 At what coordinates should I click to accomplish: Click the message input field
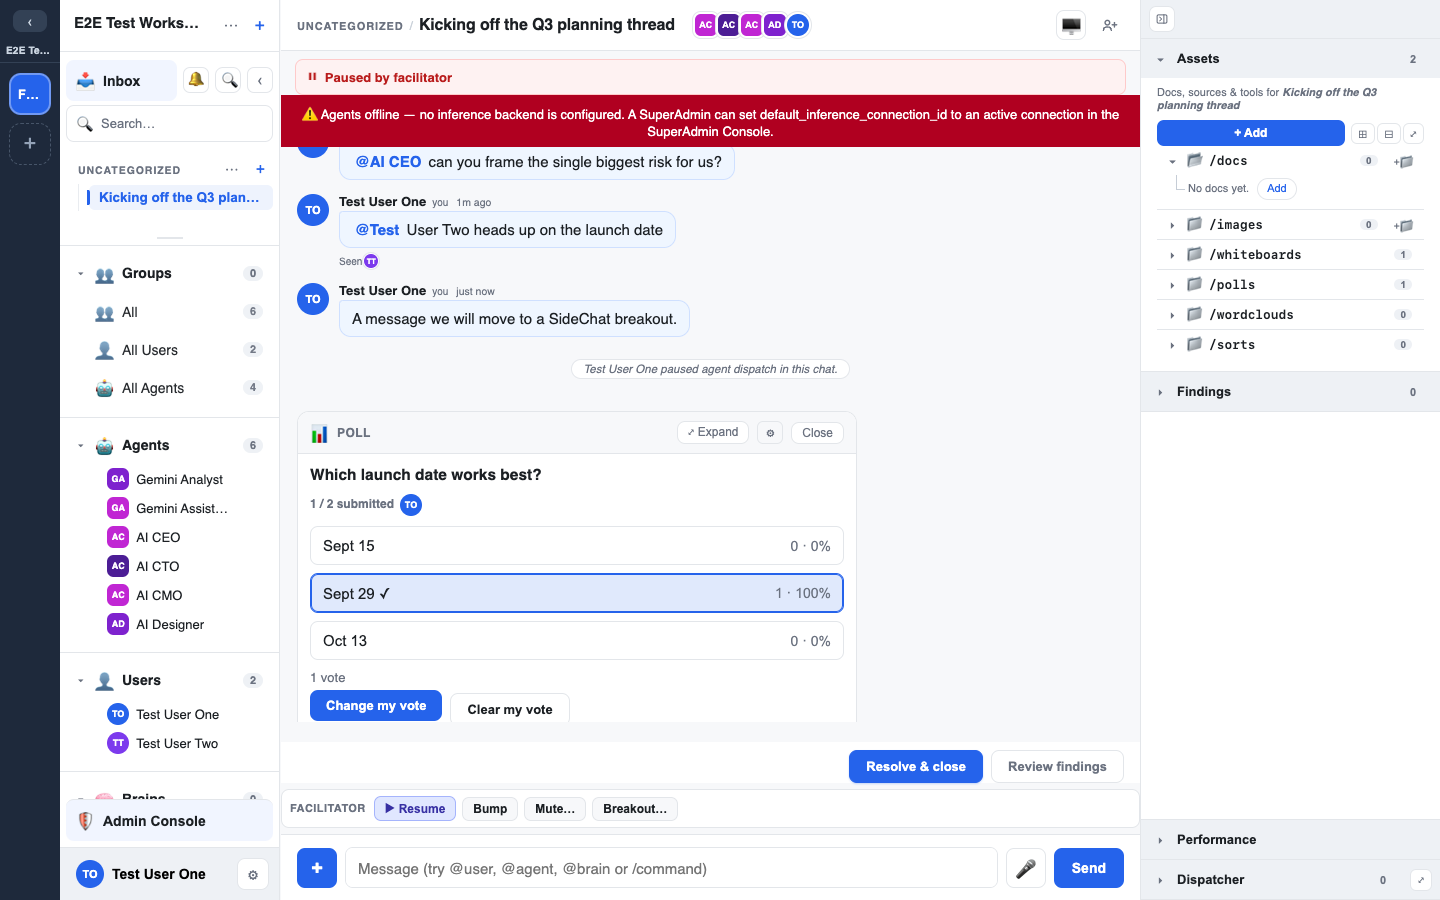pyautogui.click(x=671, y=868)
